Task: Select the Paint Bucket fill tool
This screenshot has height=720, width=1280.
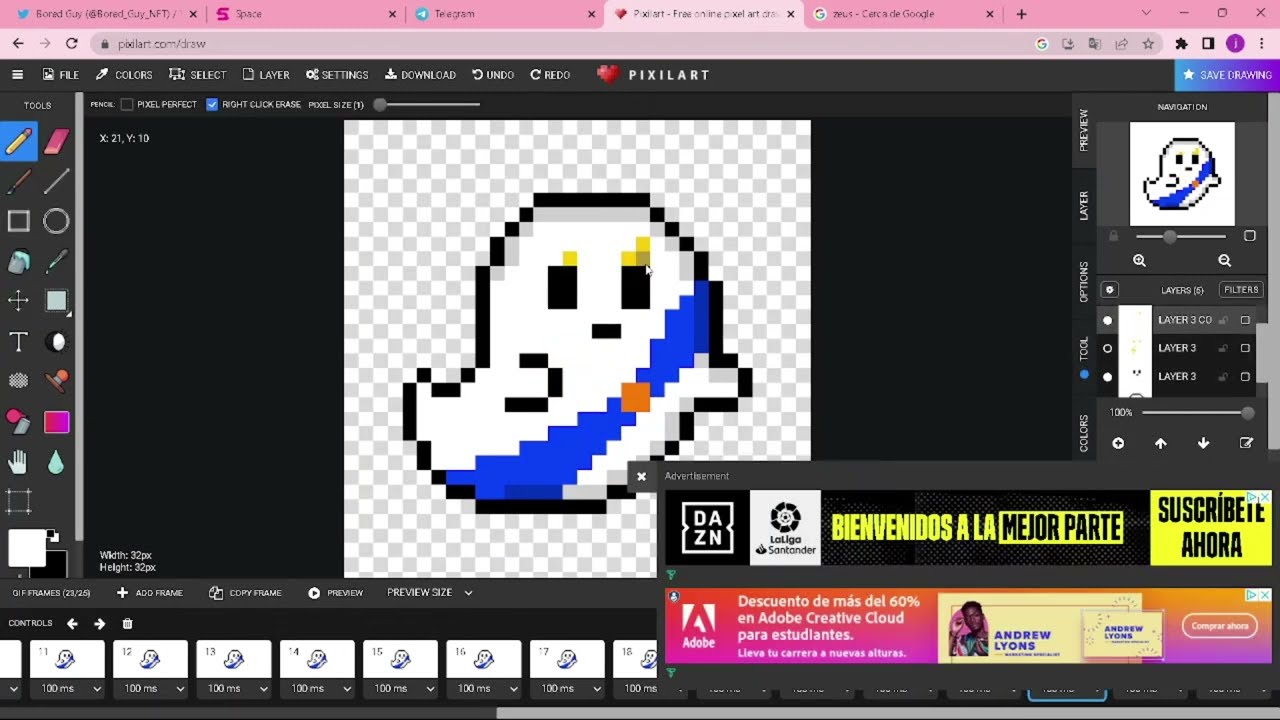Action: 19,261
